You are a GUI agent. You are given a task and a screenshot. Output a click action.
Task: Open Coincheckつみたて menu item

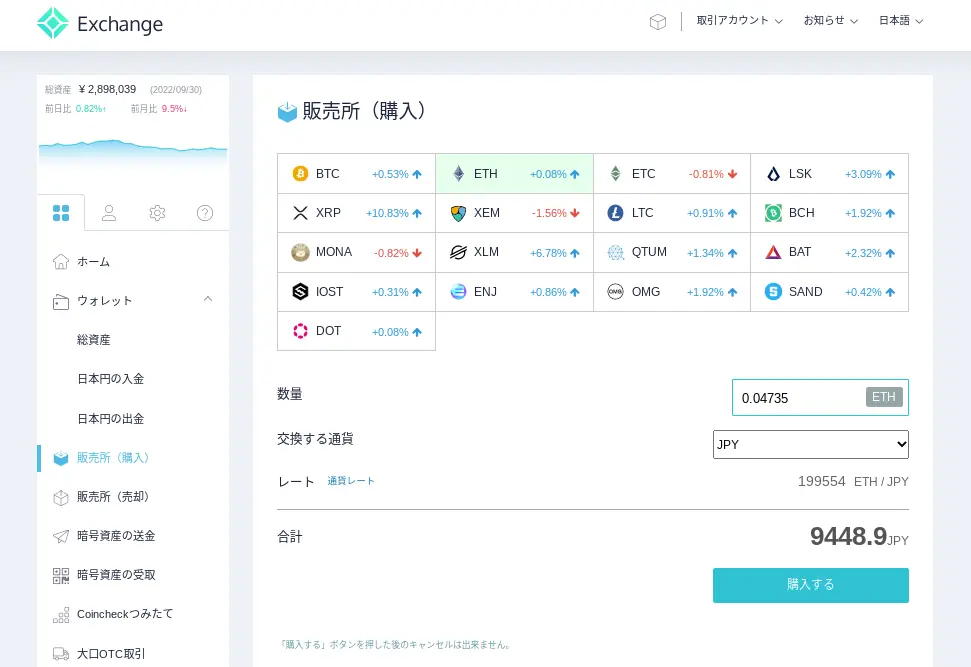tap(125, 614)
